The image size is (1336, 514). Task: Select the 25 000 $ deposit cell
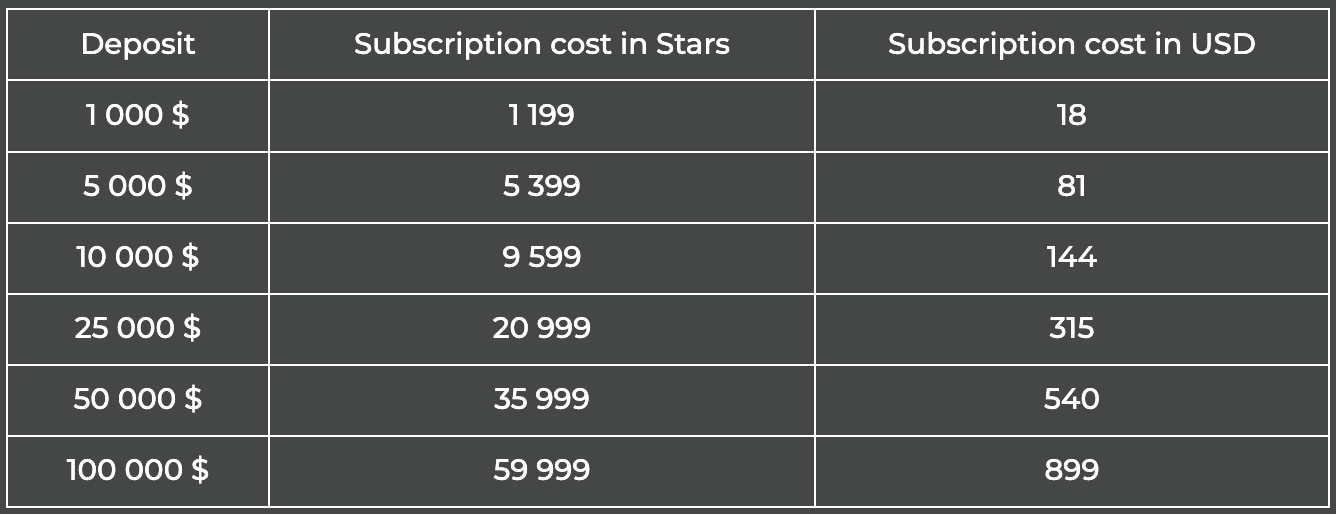pos(138,329)
